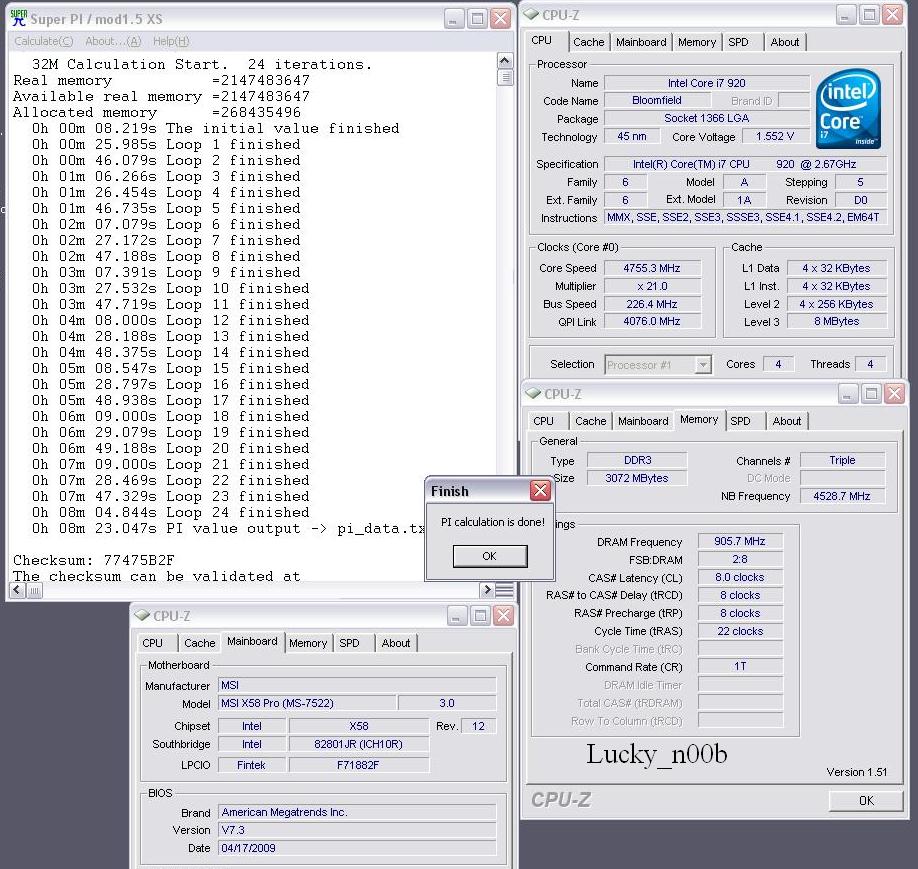
Task: Open the About menu in Super PI
Action: tap(113, 41)
